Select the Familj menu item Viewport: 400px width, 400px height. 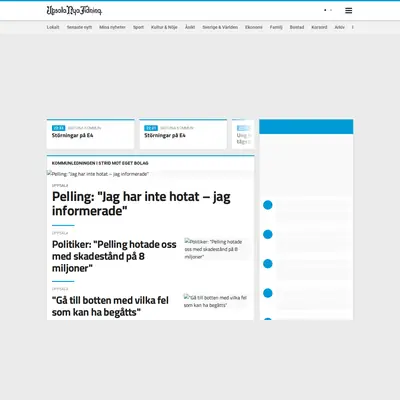pos(276,27)
